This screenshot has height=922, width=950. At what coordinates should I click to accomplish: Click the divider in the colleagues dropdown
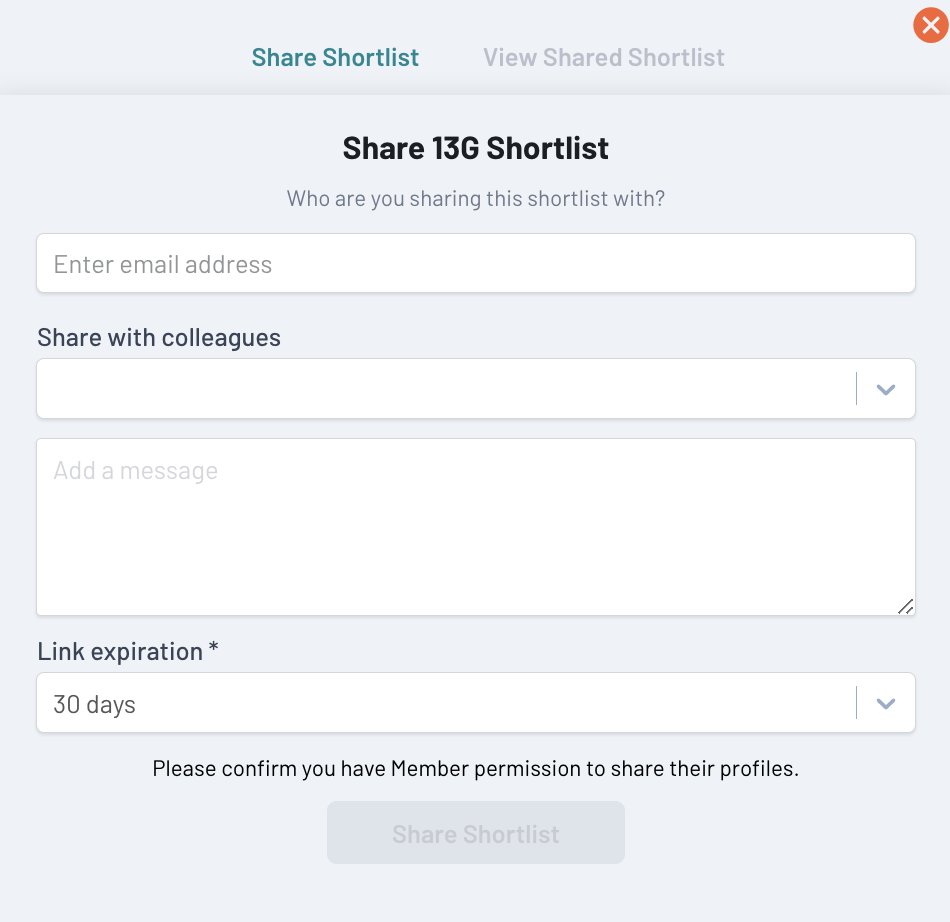pyautogui.click(x=857, y=389)
